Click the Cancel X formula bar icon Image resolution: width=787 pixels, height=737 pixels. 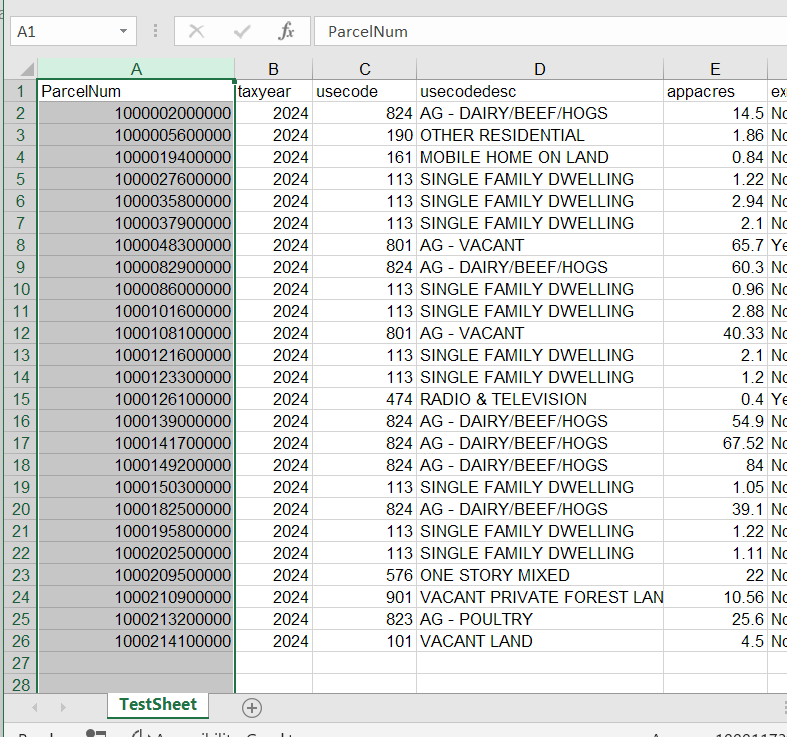click(196, 32)
